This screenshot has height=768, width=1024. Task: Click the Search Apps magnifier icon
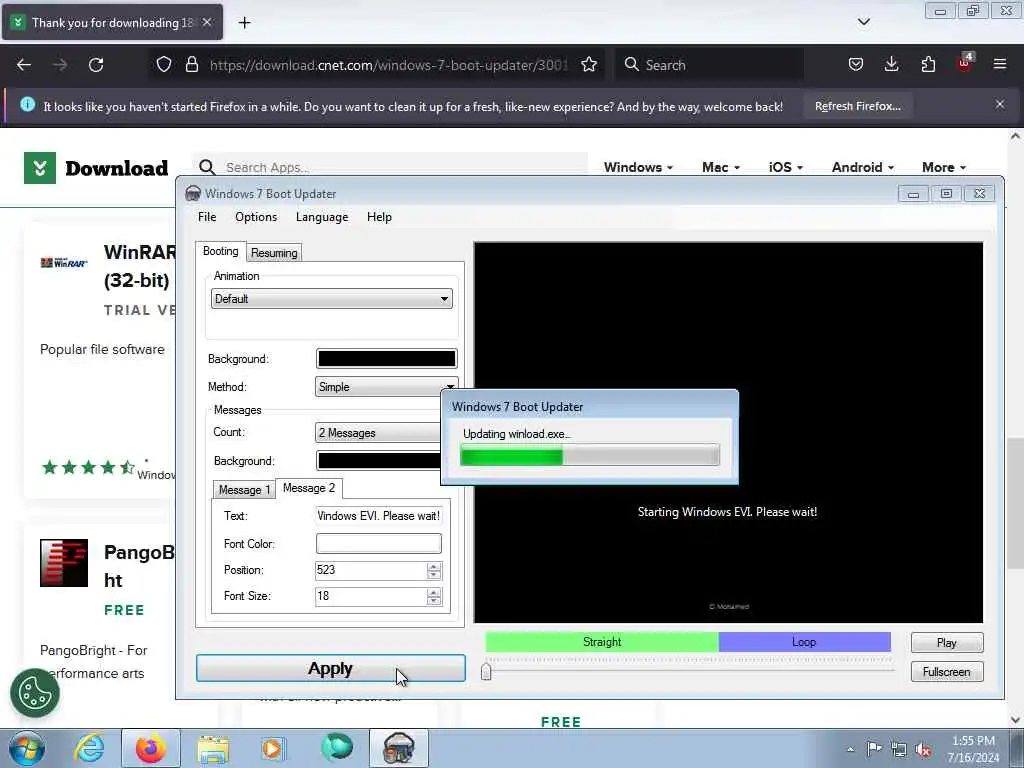coord(207,167)
